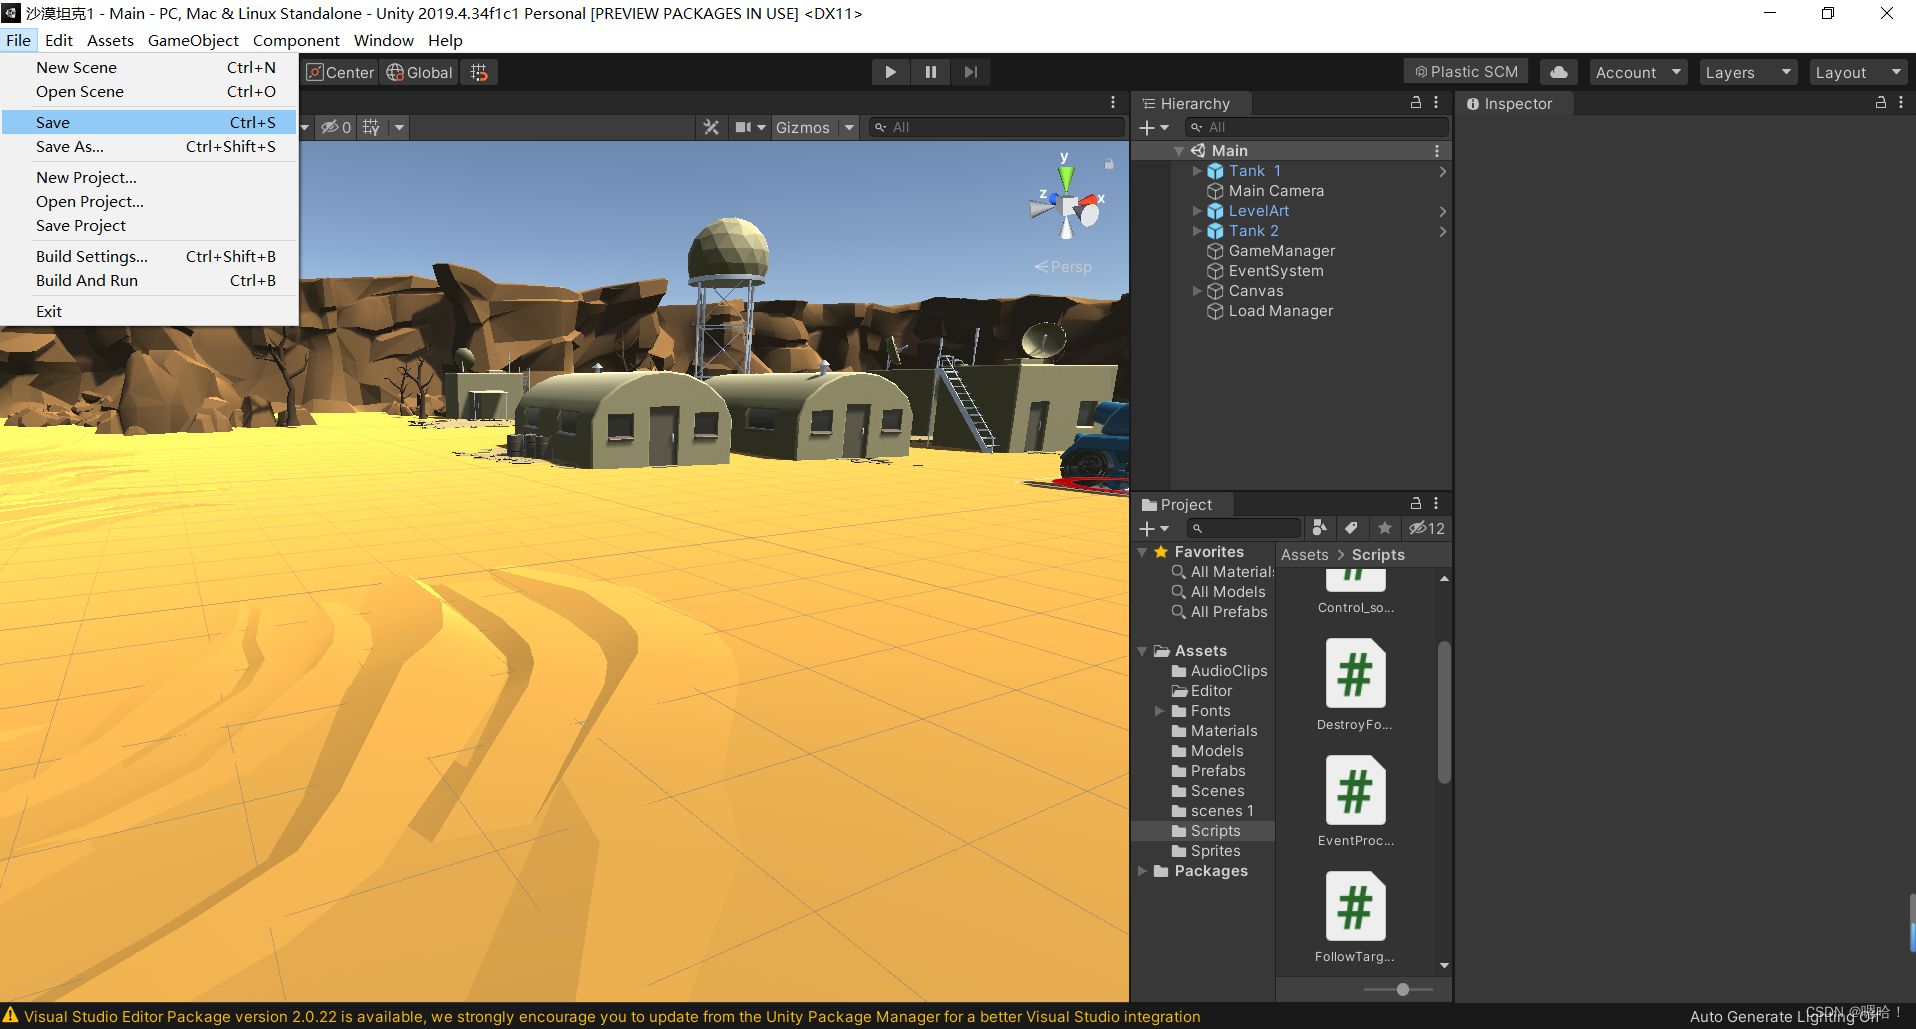Open the Scene view three-dot options menu
The image size is (1916, 1029).
(x=1113, y=102)
